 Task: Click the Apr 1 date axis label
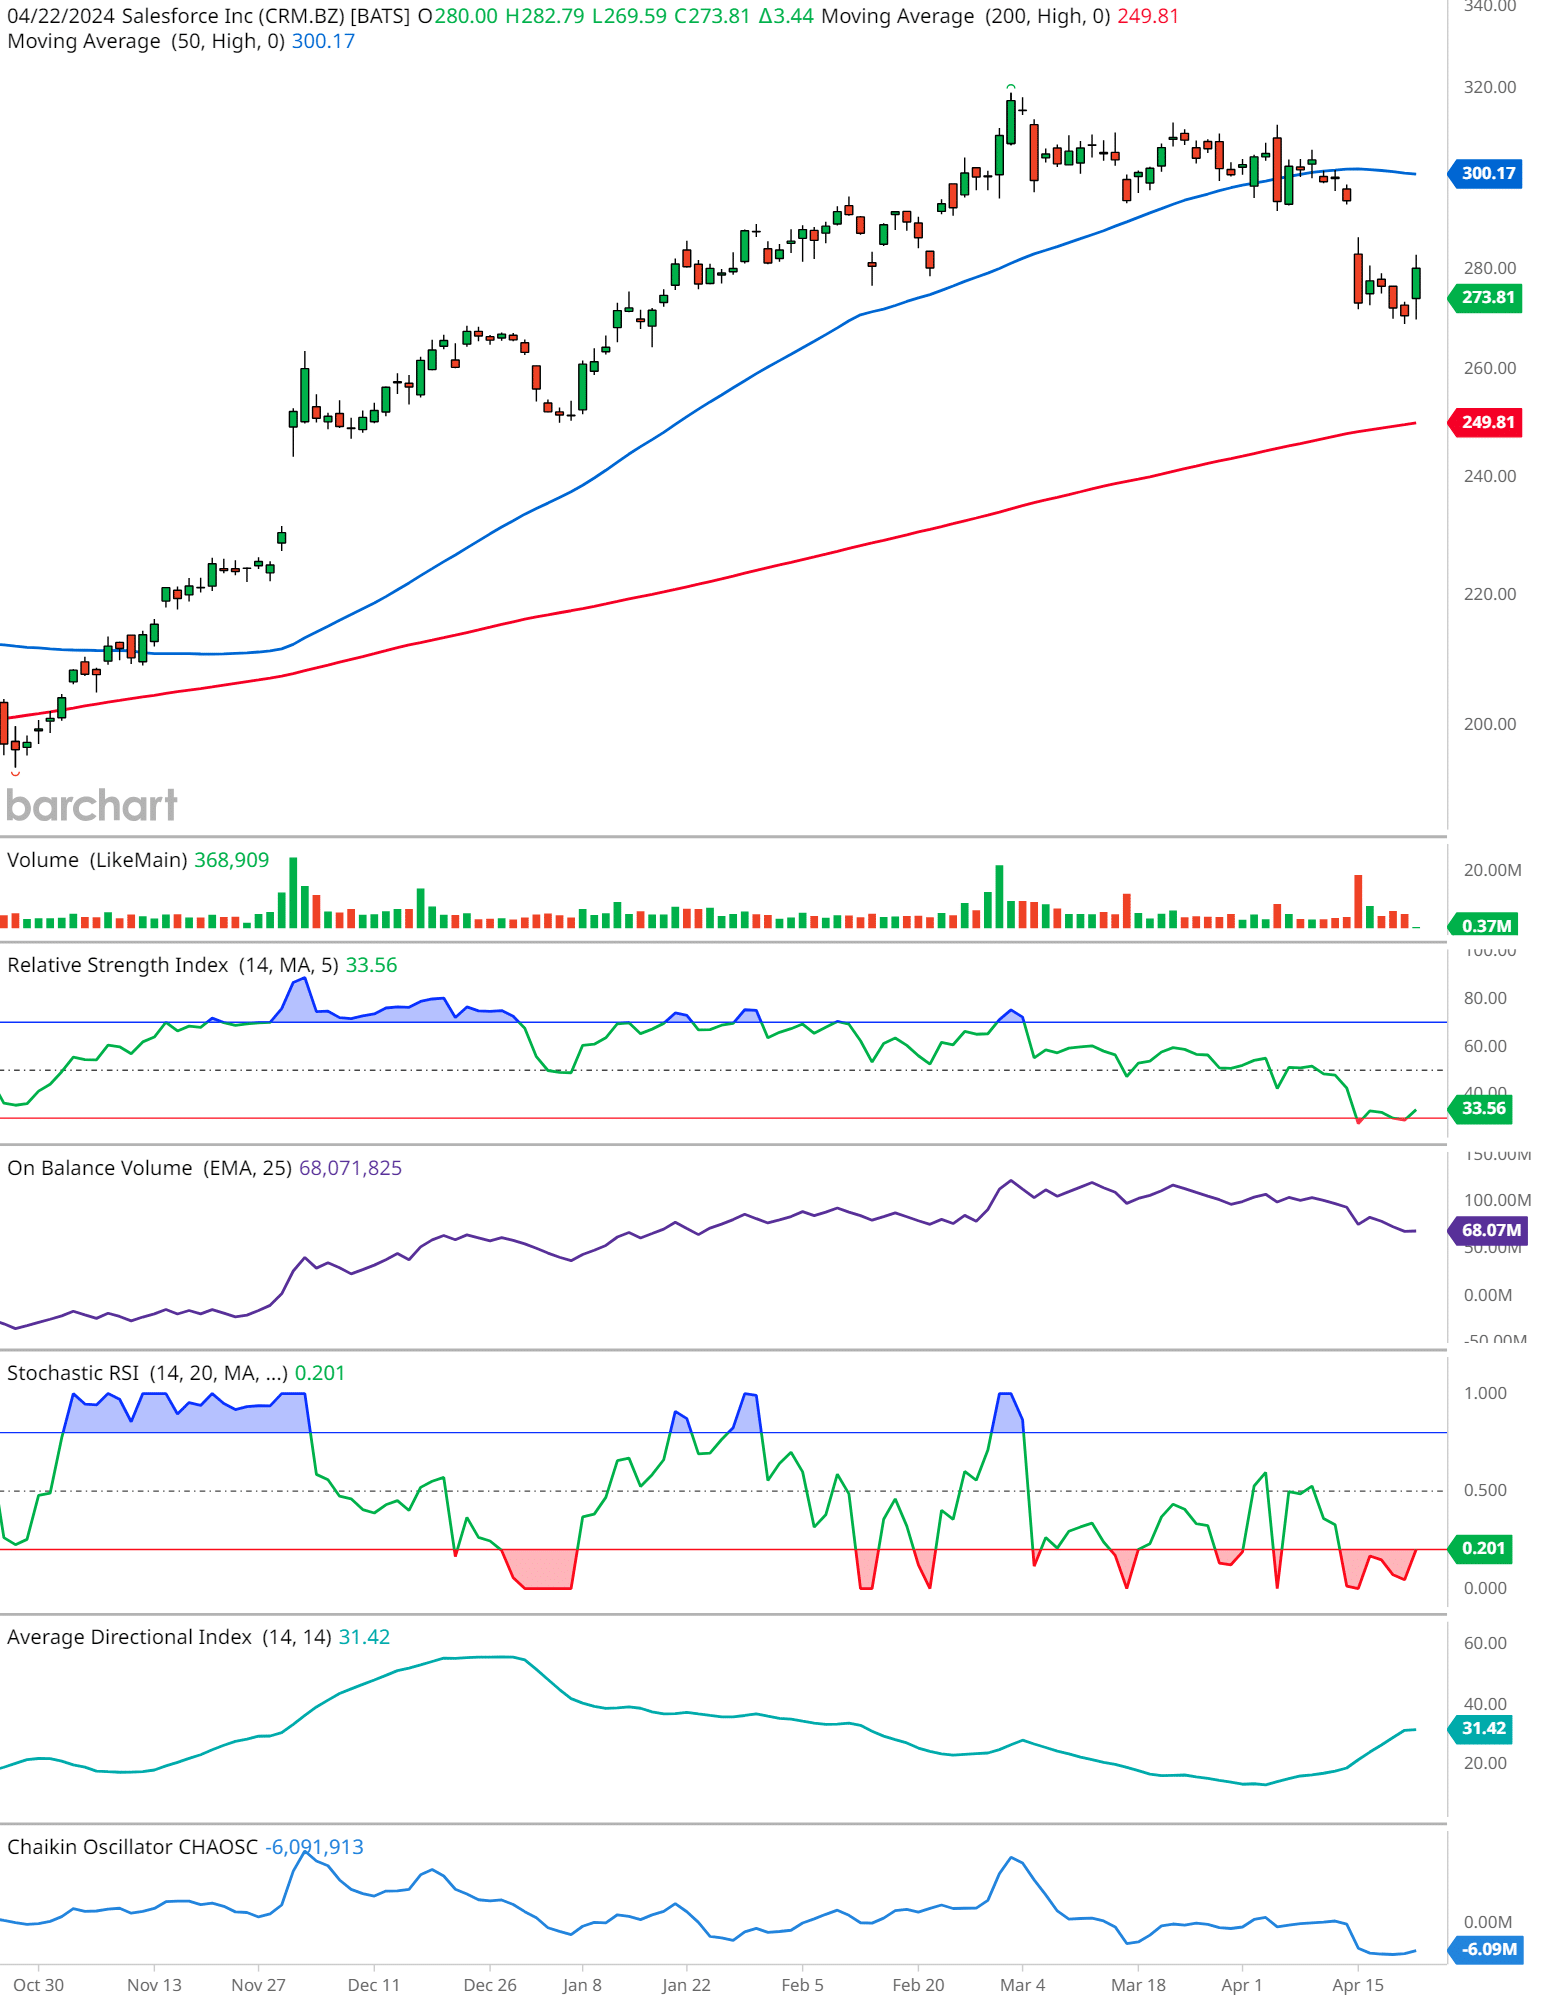[x=1242, y=1985]
